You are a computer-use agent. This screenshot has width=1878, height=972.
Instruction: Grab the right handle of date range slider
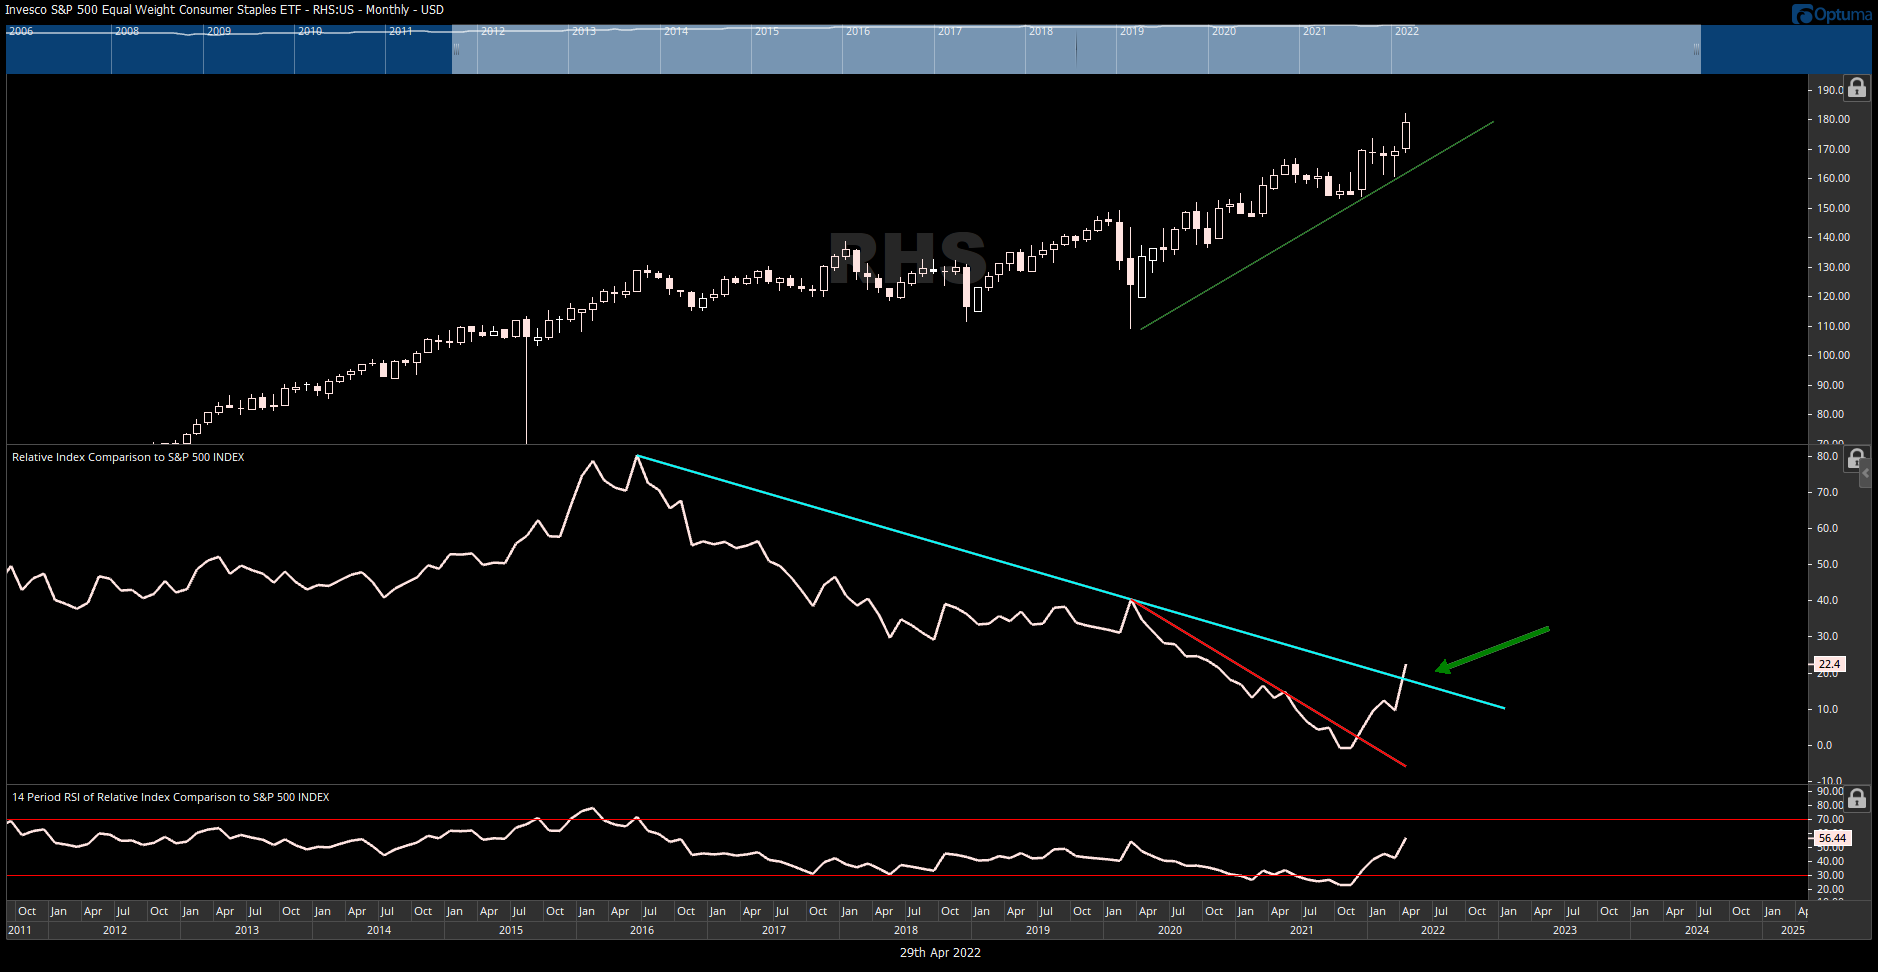click(x=1696, y=49)
